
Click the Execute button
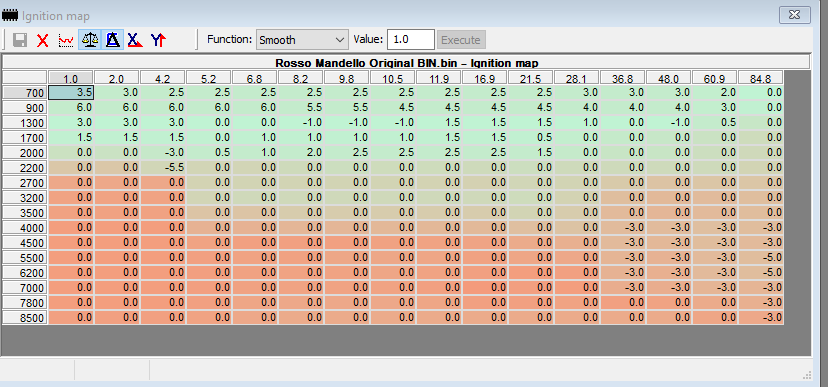(x=460, y=40)
